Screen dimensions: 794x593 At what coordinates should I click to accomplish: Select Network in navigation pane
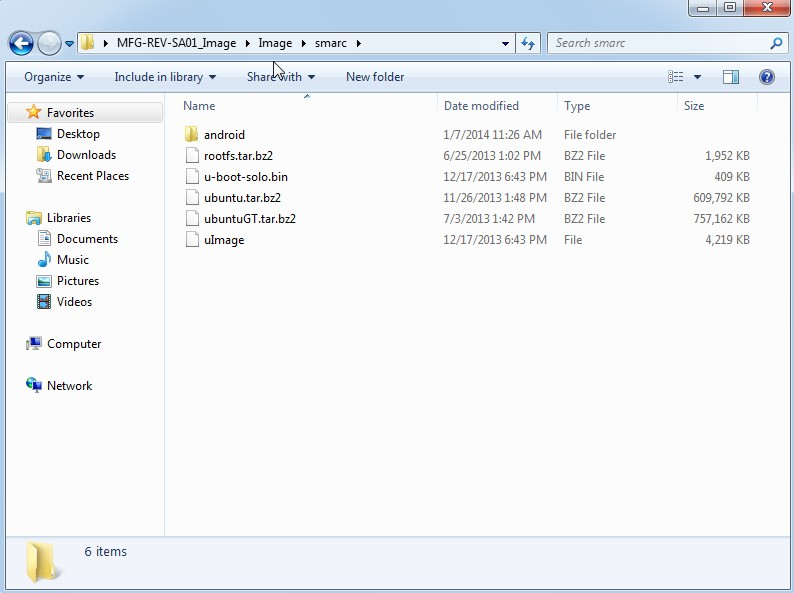tap(69, 386)
